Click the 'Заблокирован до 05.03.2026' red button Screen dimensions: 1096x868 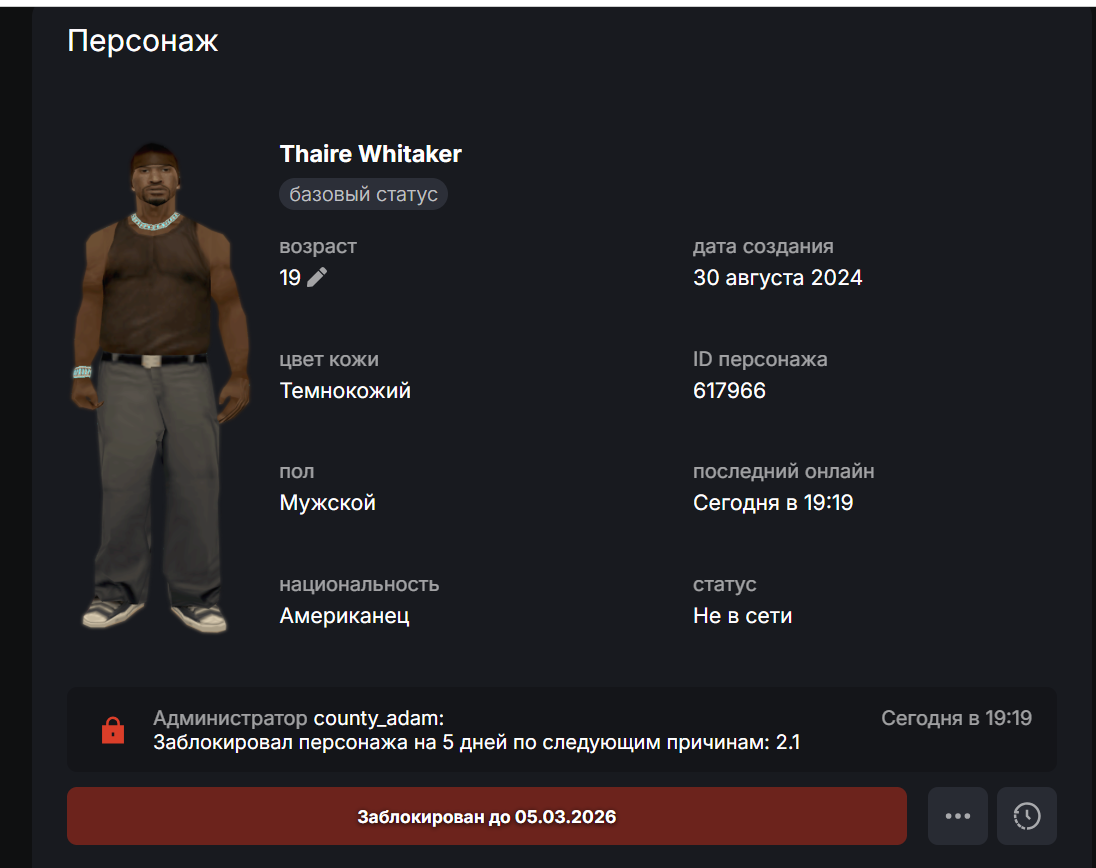click(486, 816)
